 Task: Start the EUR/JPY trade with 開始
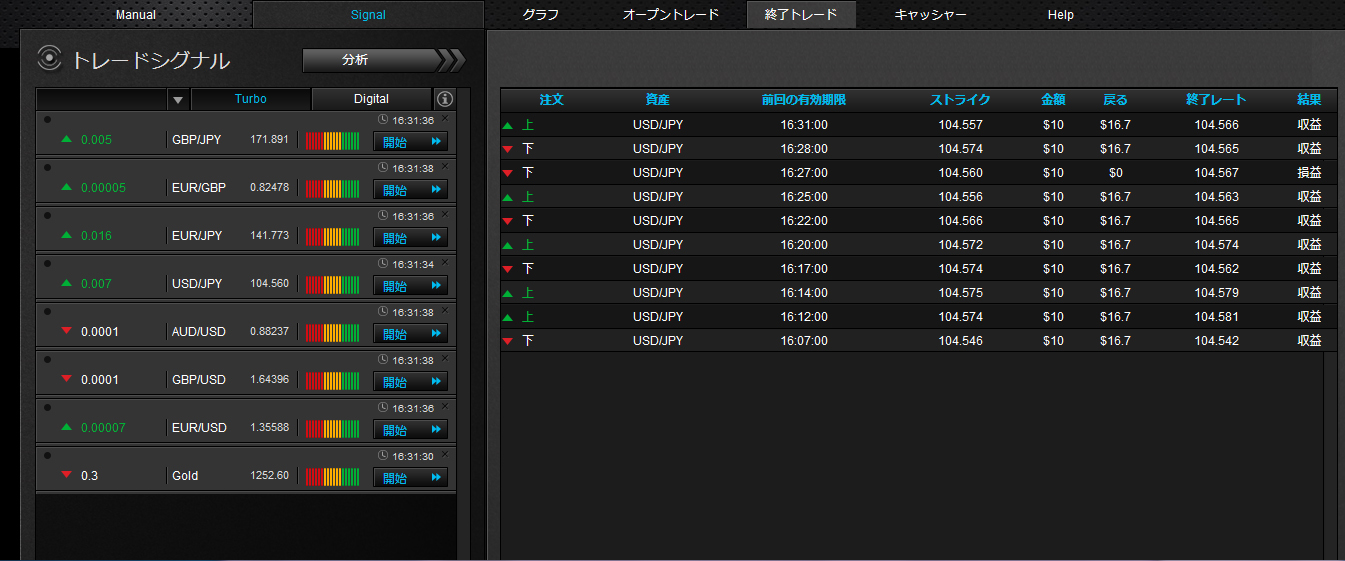tap(410, 237)
